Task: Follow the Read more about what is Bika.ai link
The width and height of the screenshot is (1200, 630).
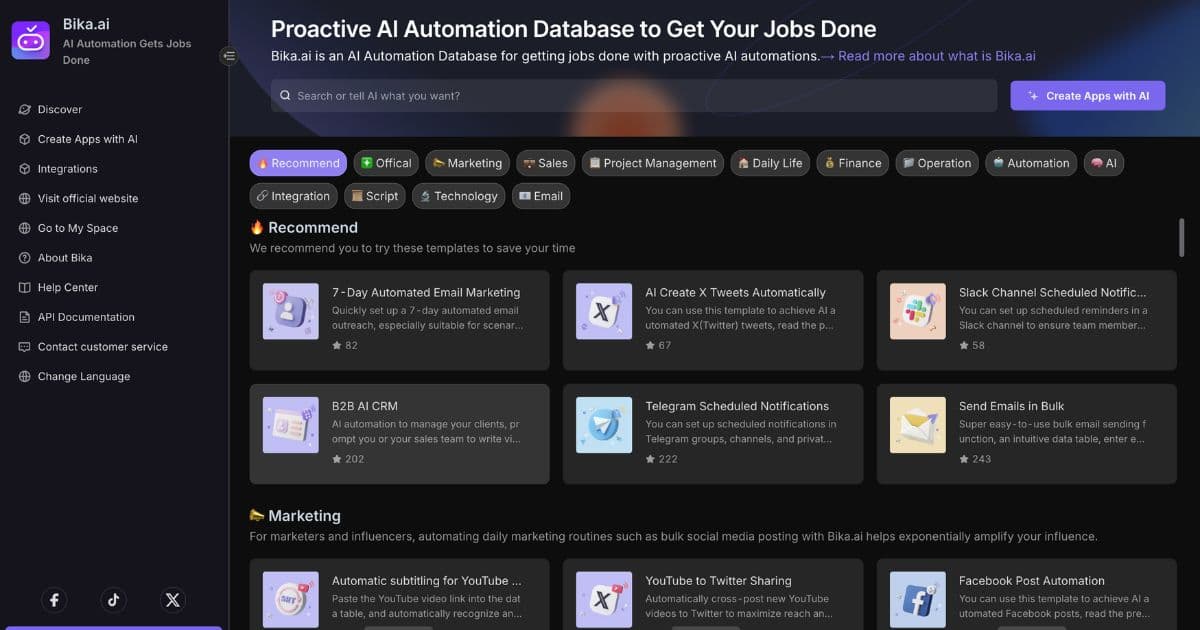Action: (937, 56)
